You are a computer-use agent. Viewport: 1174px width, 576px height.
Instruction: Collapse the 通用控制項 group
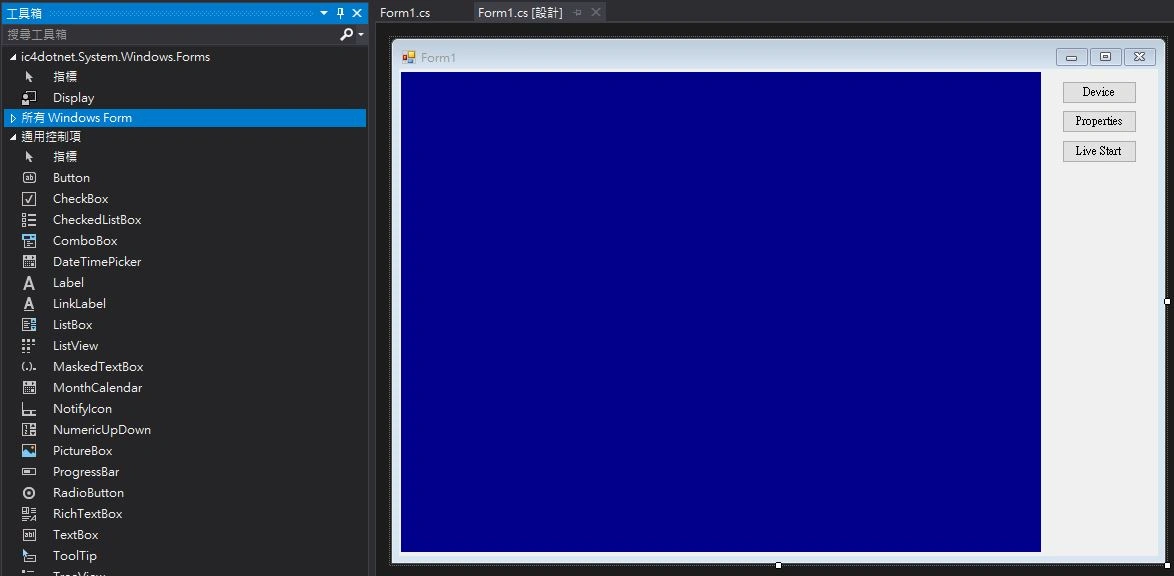[x=13, y=137]
